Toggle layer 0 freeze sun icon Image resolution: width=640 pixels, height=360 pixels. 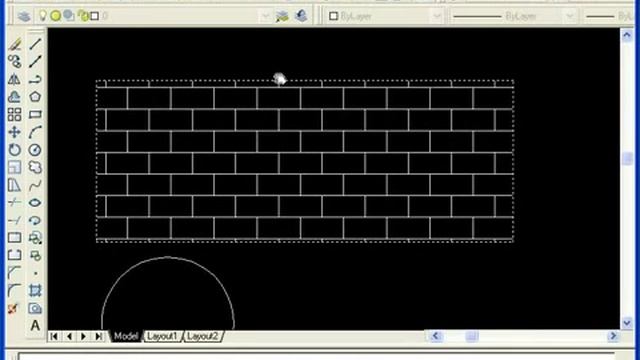point(56,16)
